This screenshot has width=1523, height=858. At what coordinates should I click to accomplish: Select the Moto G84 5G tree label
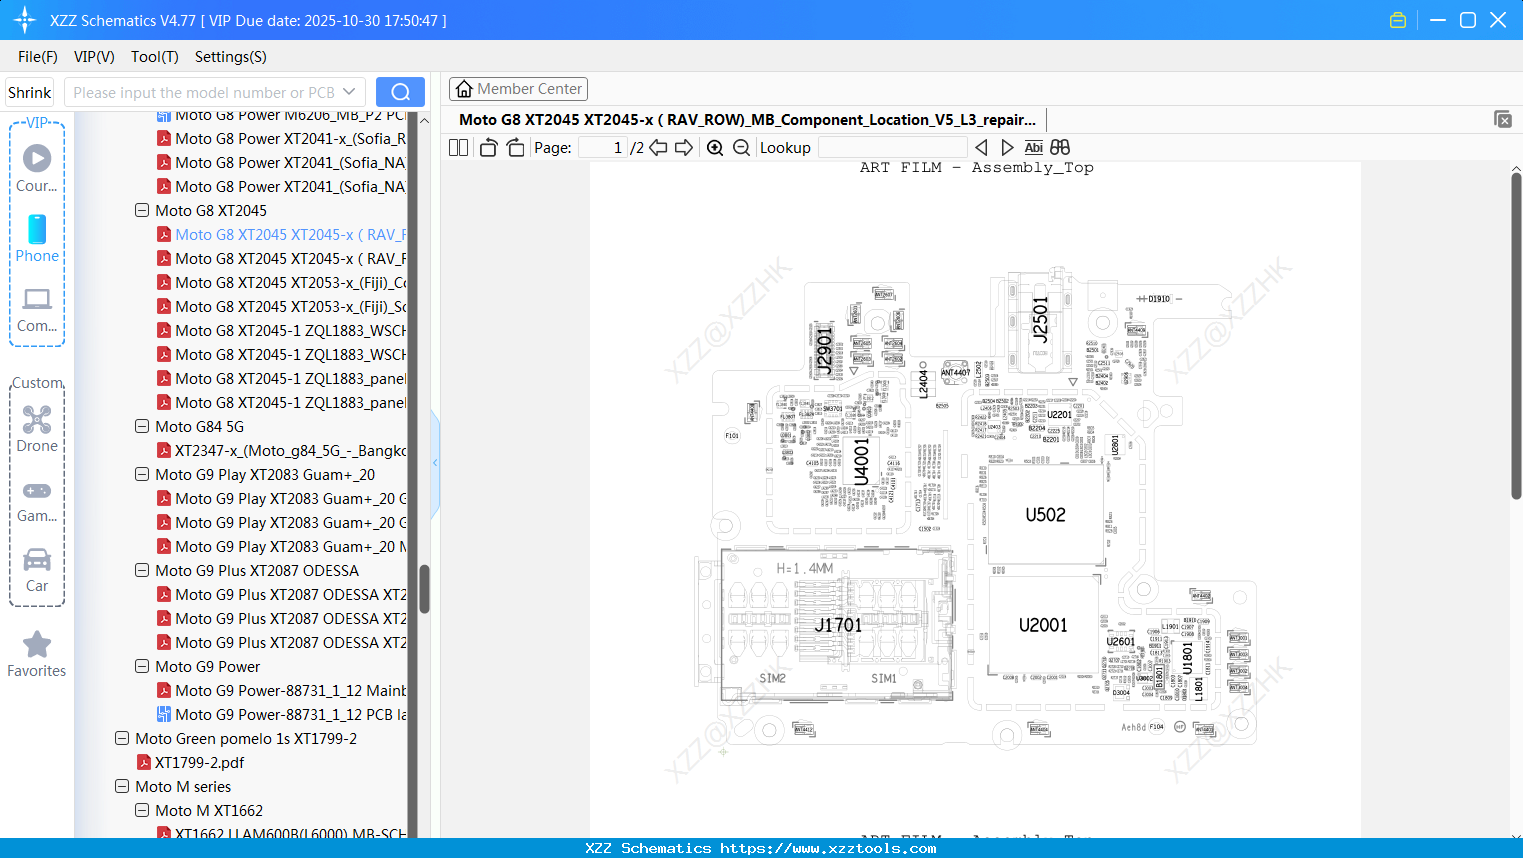pos(199,426)
